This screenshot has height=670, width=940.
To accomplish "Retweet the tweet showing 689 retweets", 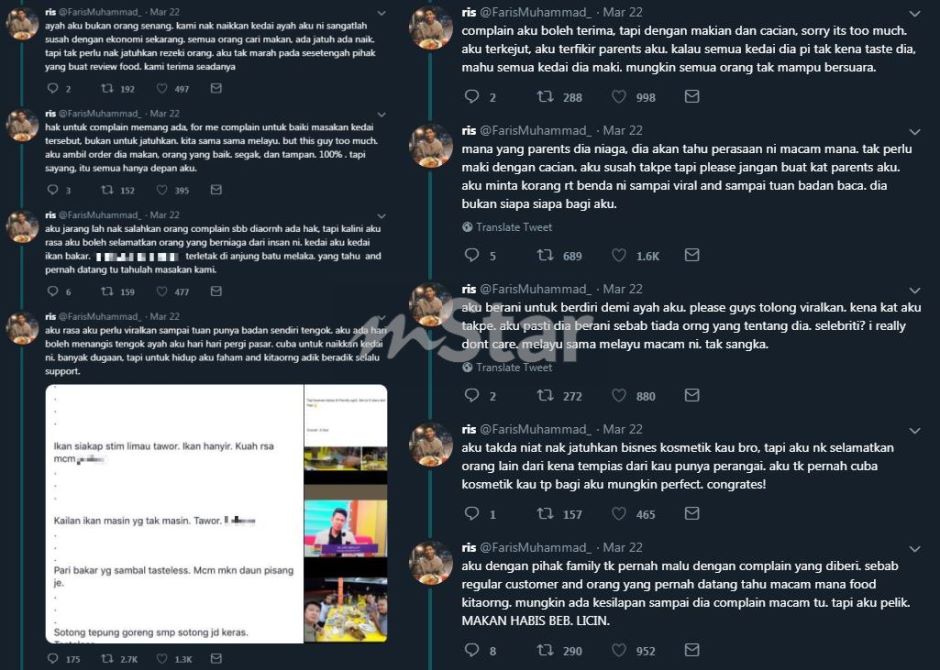I will (545, 255).
